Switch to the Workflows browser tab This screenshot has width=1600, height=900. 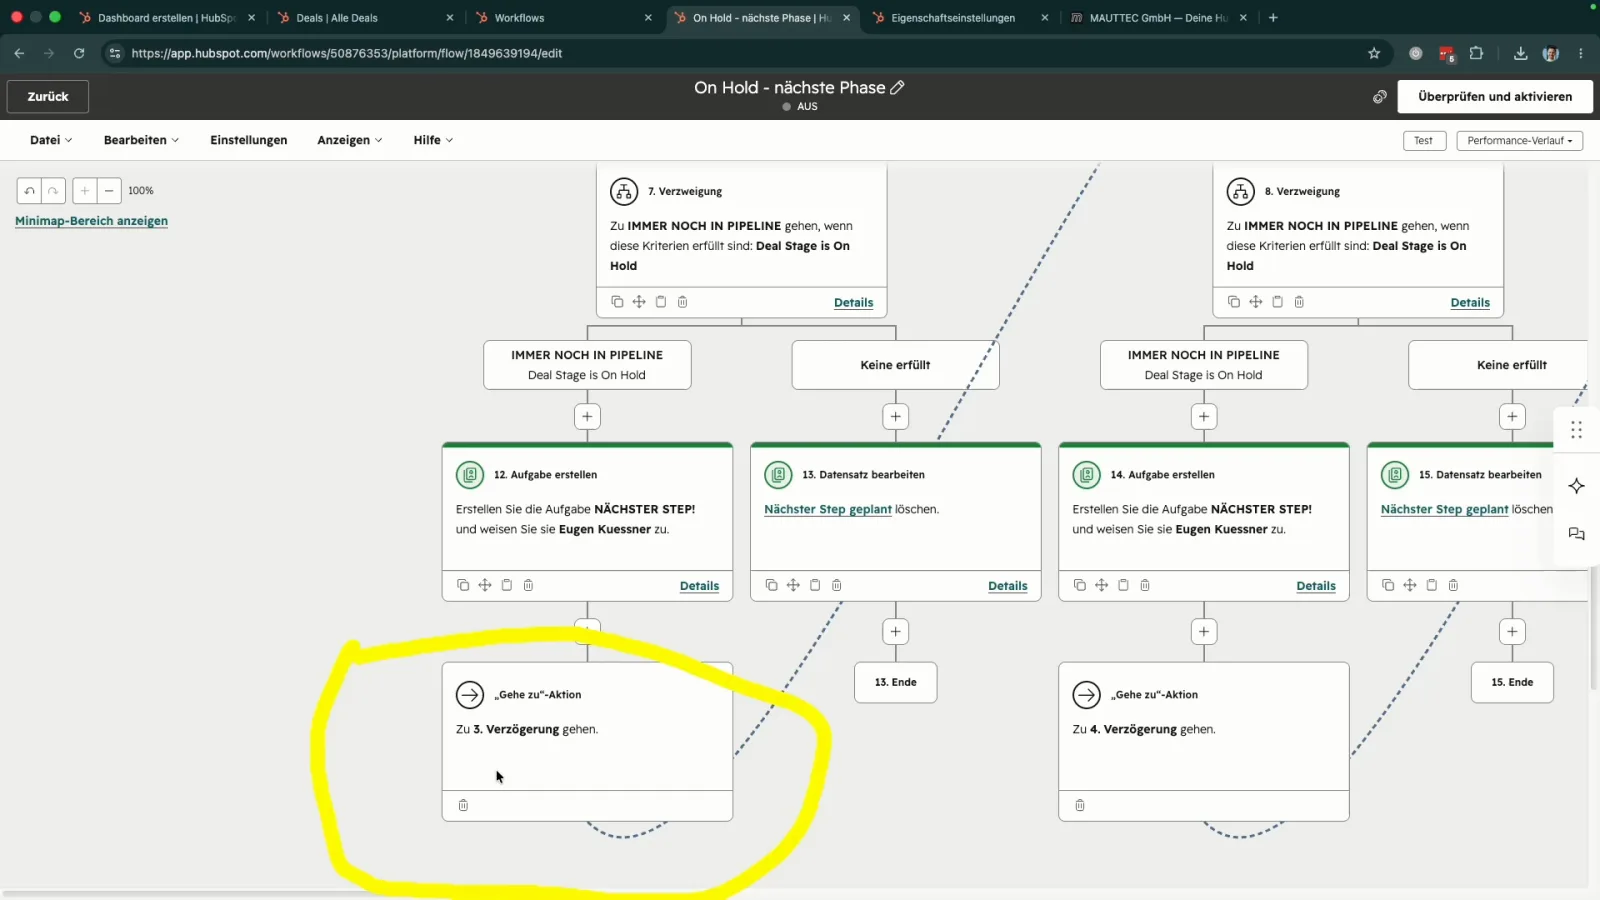(563, 18)
